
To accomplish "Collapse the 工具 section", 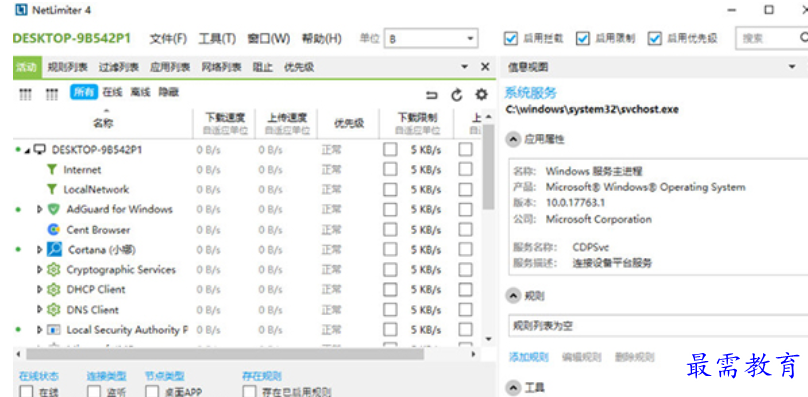I will (x=513, y=387).
